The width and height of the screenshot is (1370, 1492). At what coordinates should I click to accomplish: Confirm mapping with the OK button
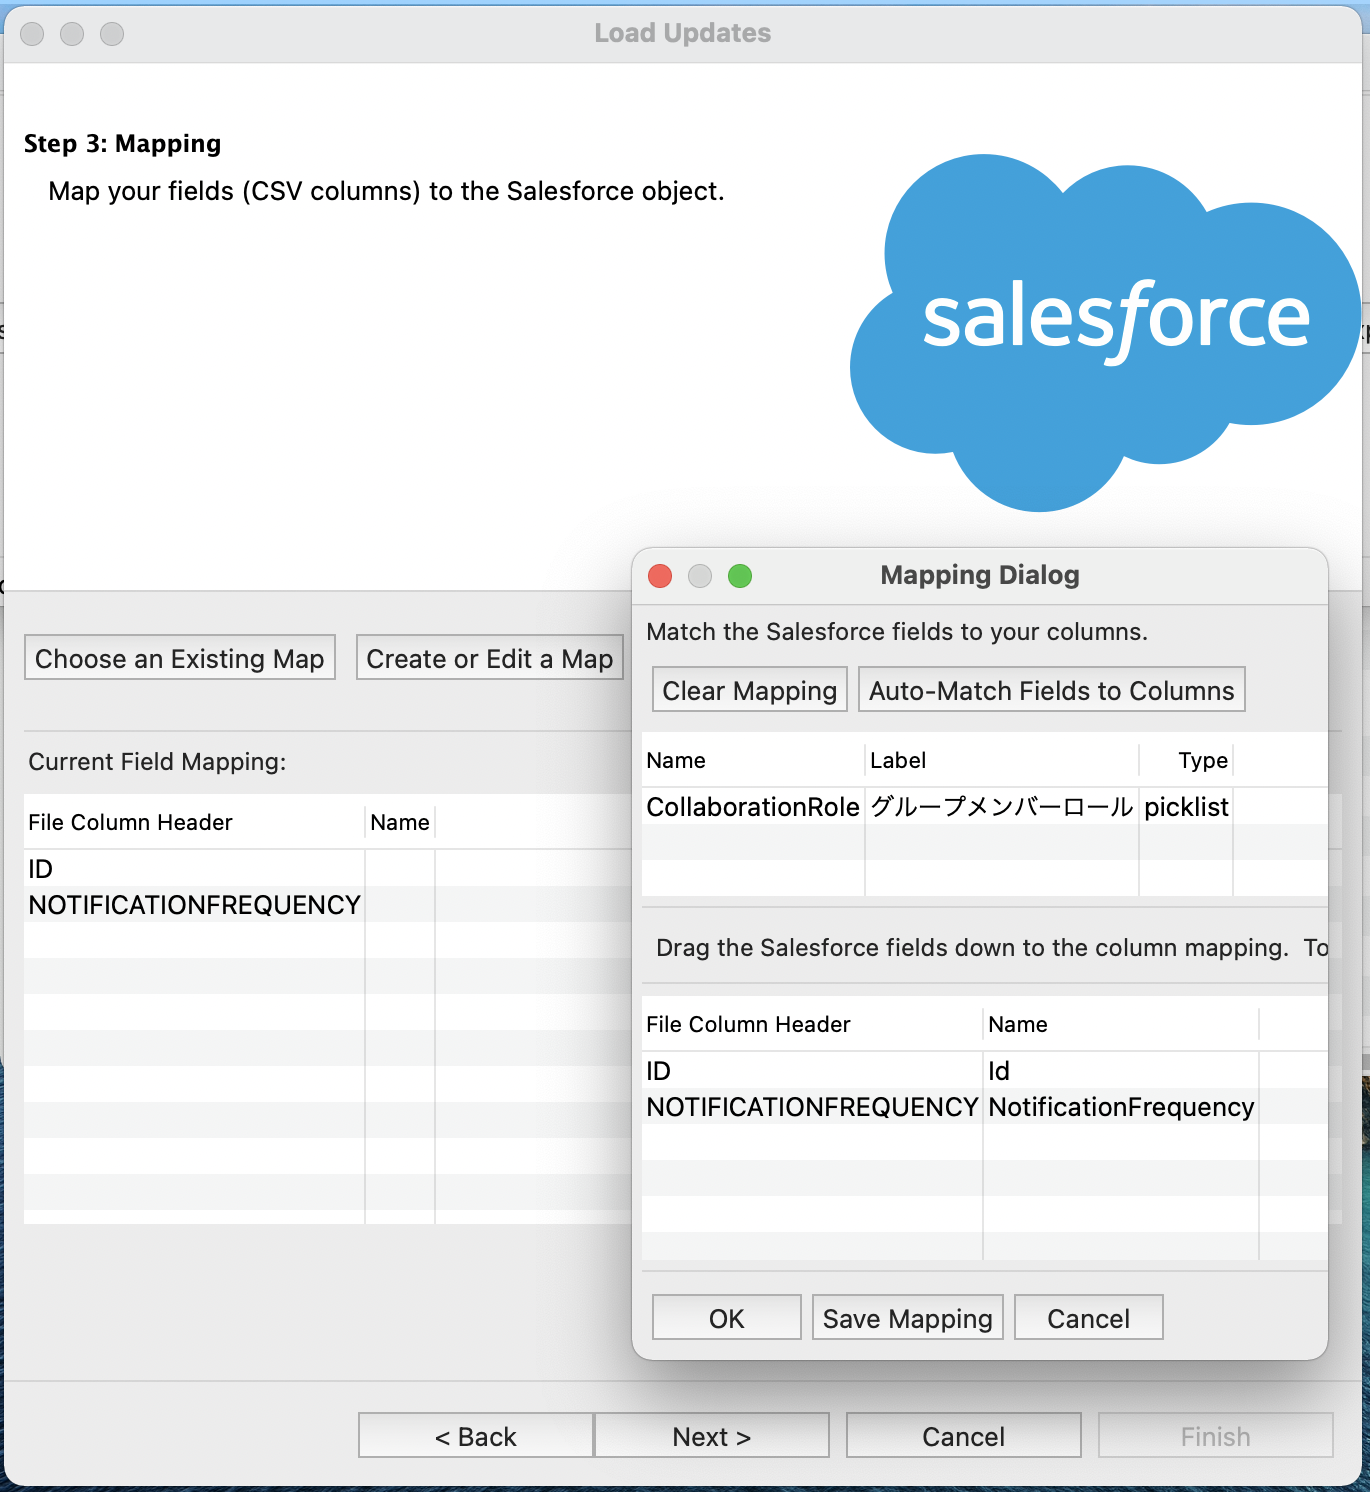[x=726, y=1318]
